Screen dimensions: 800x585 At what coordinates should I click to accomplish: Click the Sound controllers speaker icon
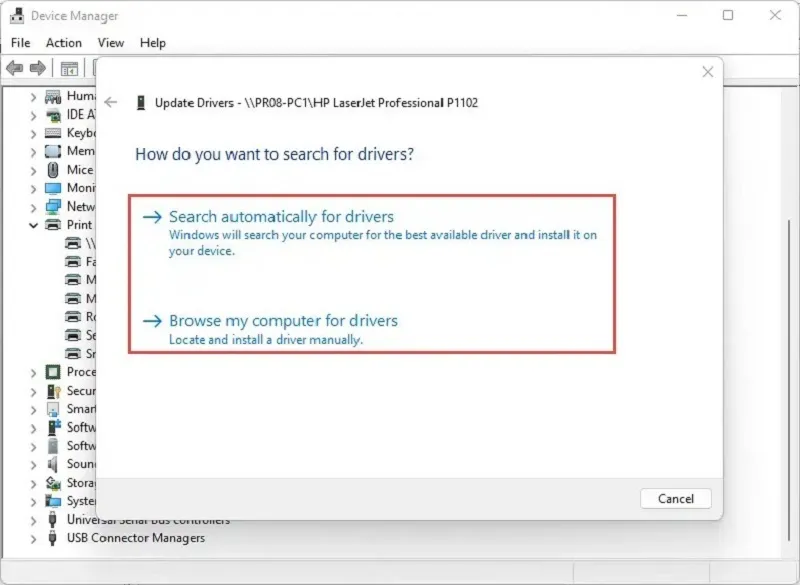53,464
